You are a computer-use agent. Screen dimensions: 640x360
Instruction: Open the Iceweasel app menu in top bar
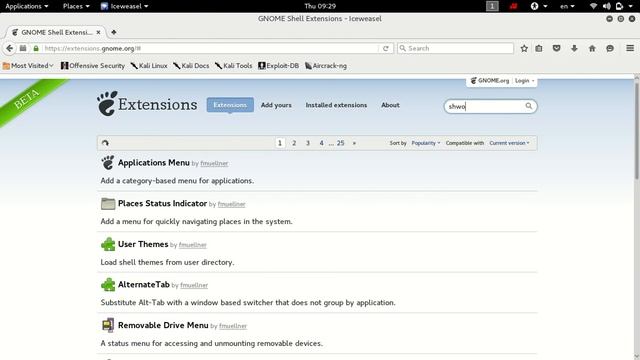pos(124,6)
